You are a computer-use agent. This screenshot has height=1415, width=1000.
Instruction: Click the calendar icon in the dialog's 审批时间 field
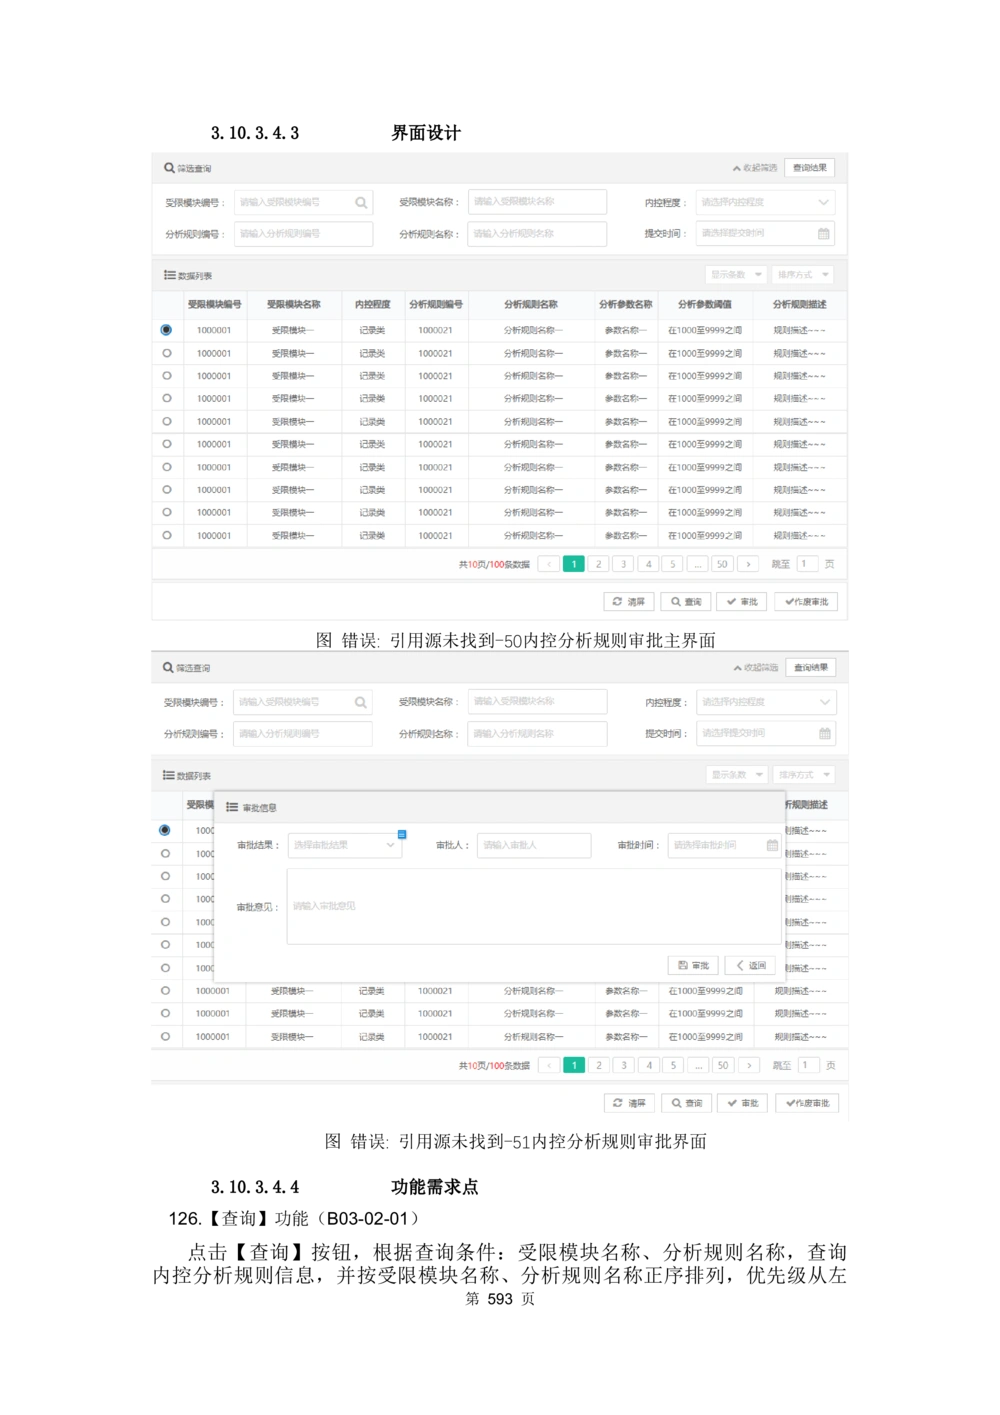click(772, 845)
